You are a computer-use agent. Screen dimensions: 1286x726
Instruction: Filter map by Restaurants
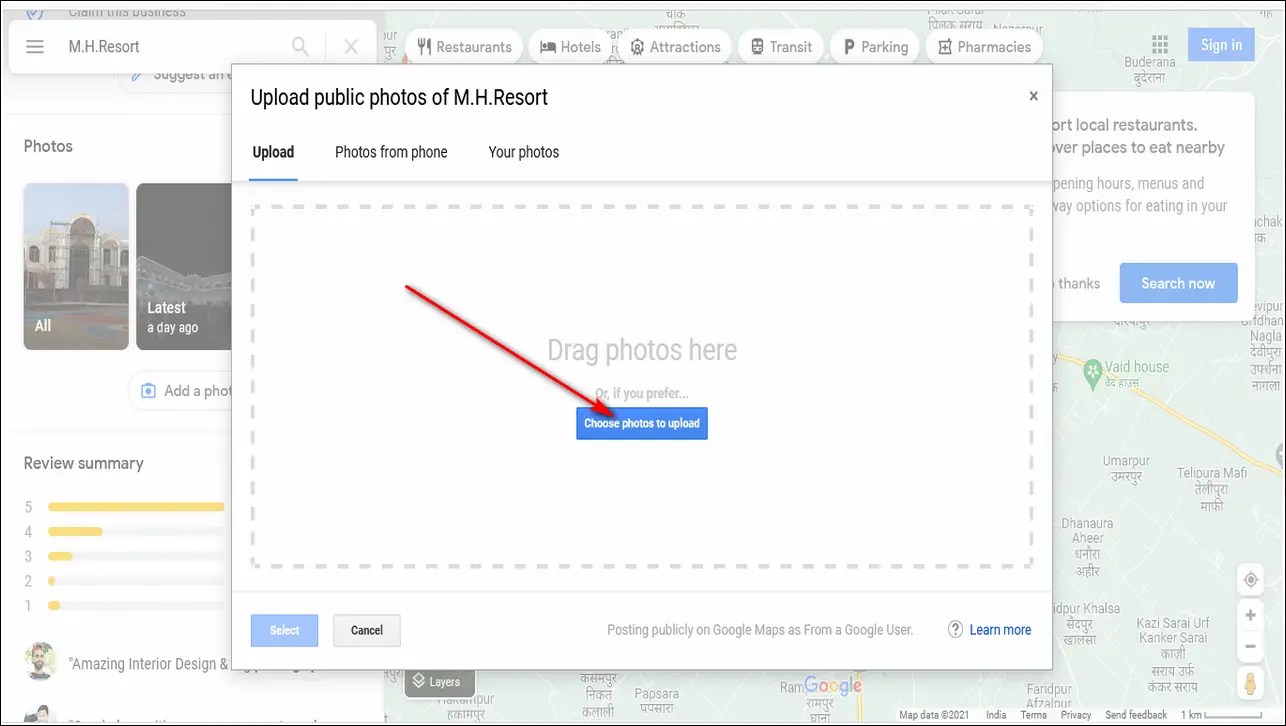[464, 47]
